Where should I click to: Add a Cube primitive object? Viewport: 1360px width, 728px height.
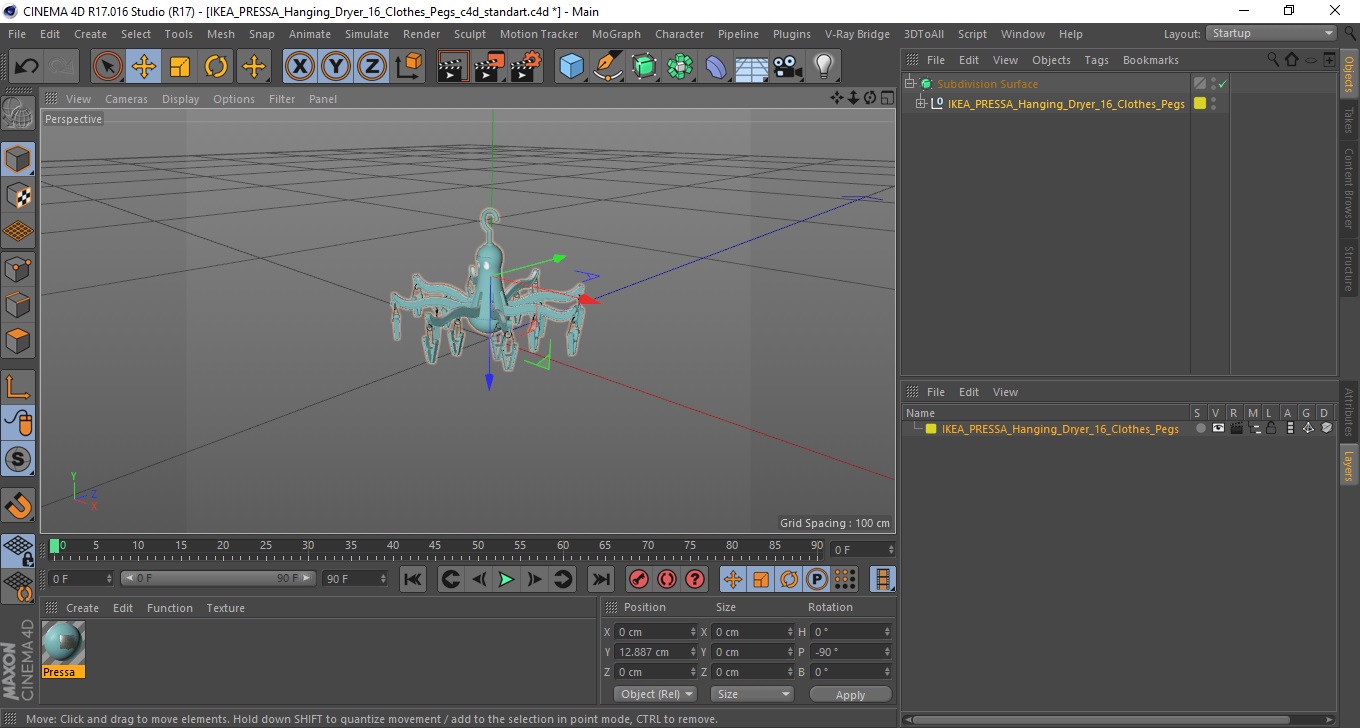(571, 67)
